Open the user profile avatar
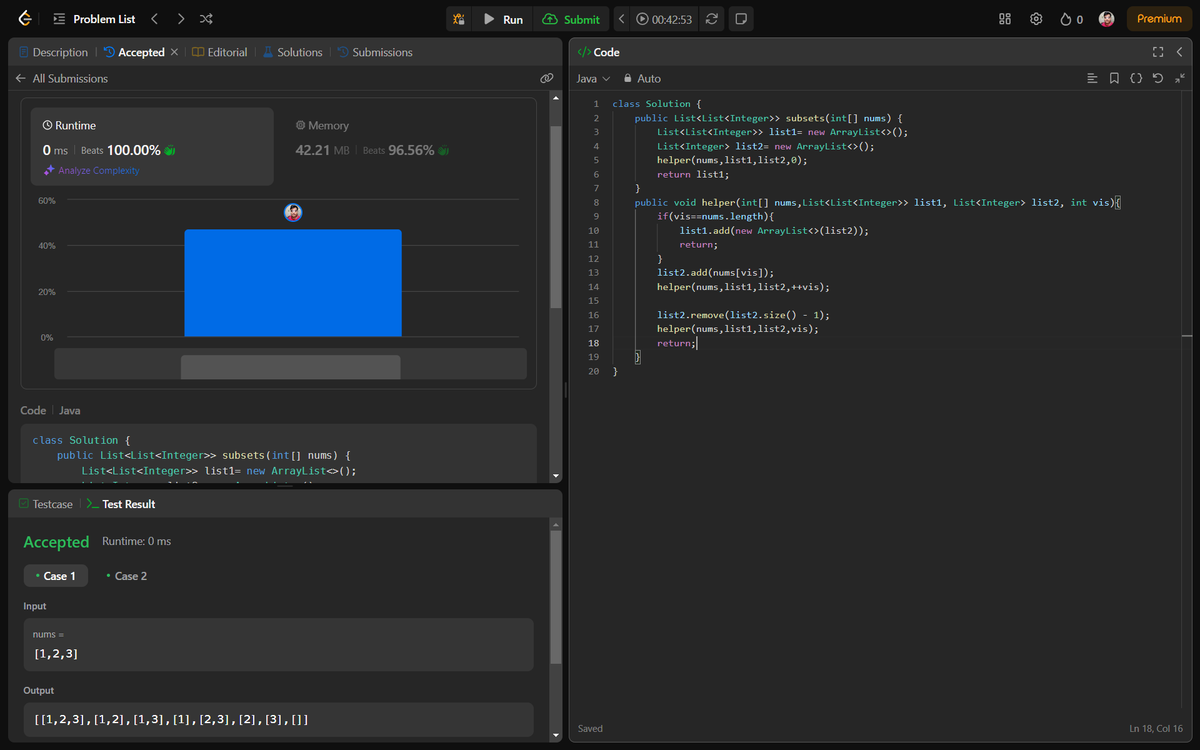The image size is (1200, 750). tap(1107, 19)
